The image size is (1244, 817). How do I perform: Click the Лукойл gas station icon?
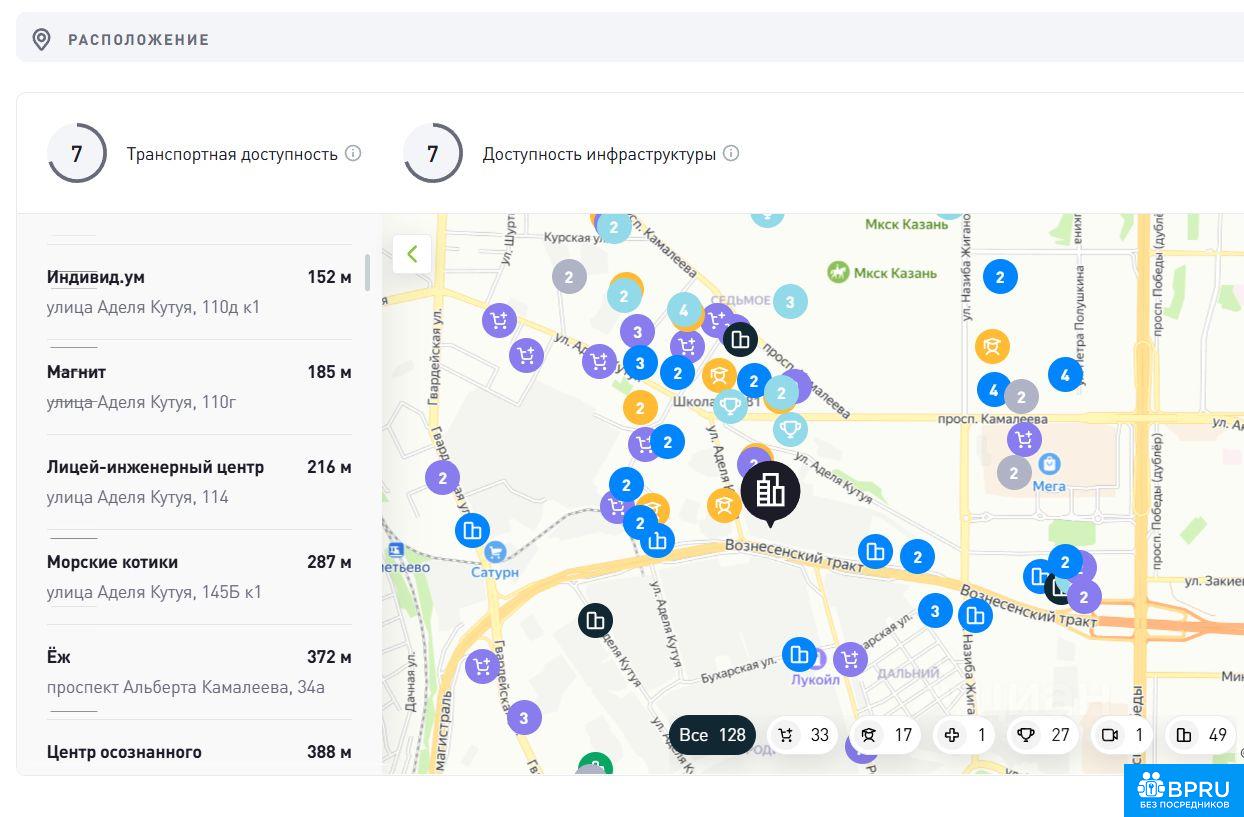click(818, 659)
